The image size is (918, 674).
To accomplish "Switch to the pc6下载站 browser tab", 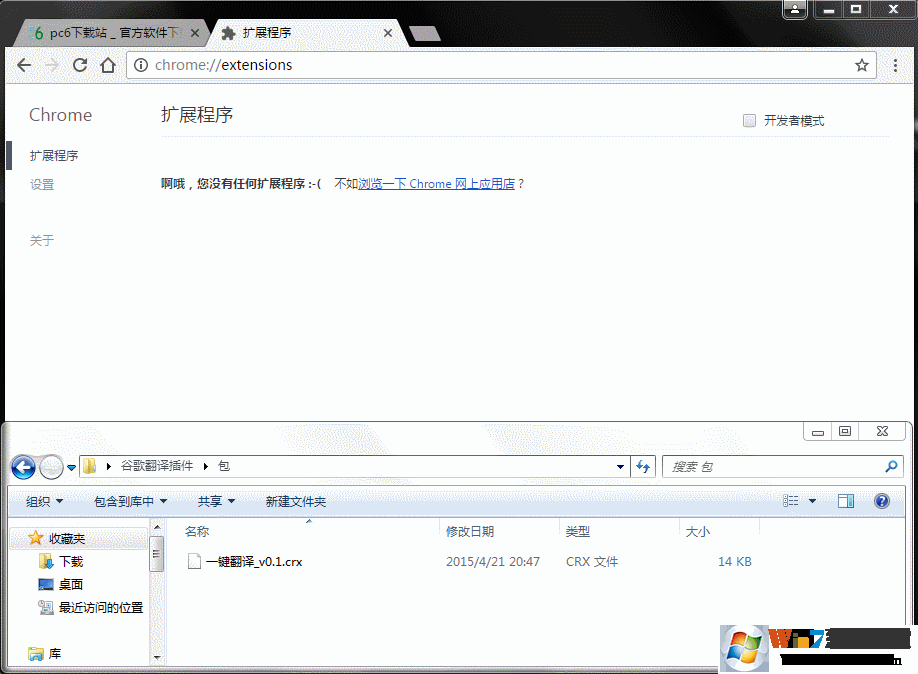I will 100,32.
